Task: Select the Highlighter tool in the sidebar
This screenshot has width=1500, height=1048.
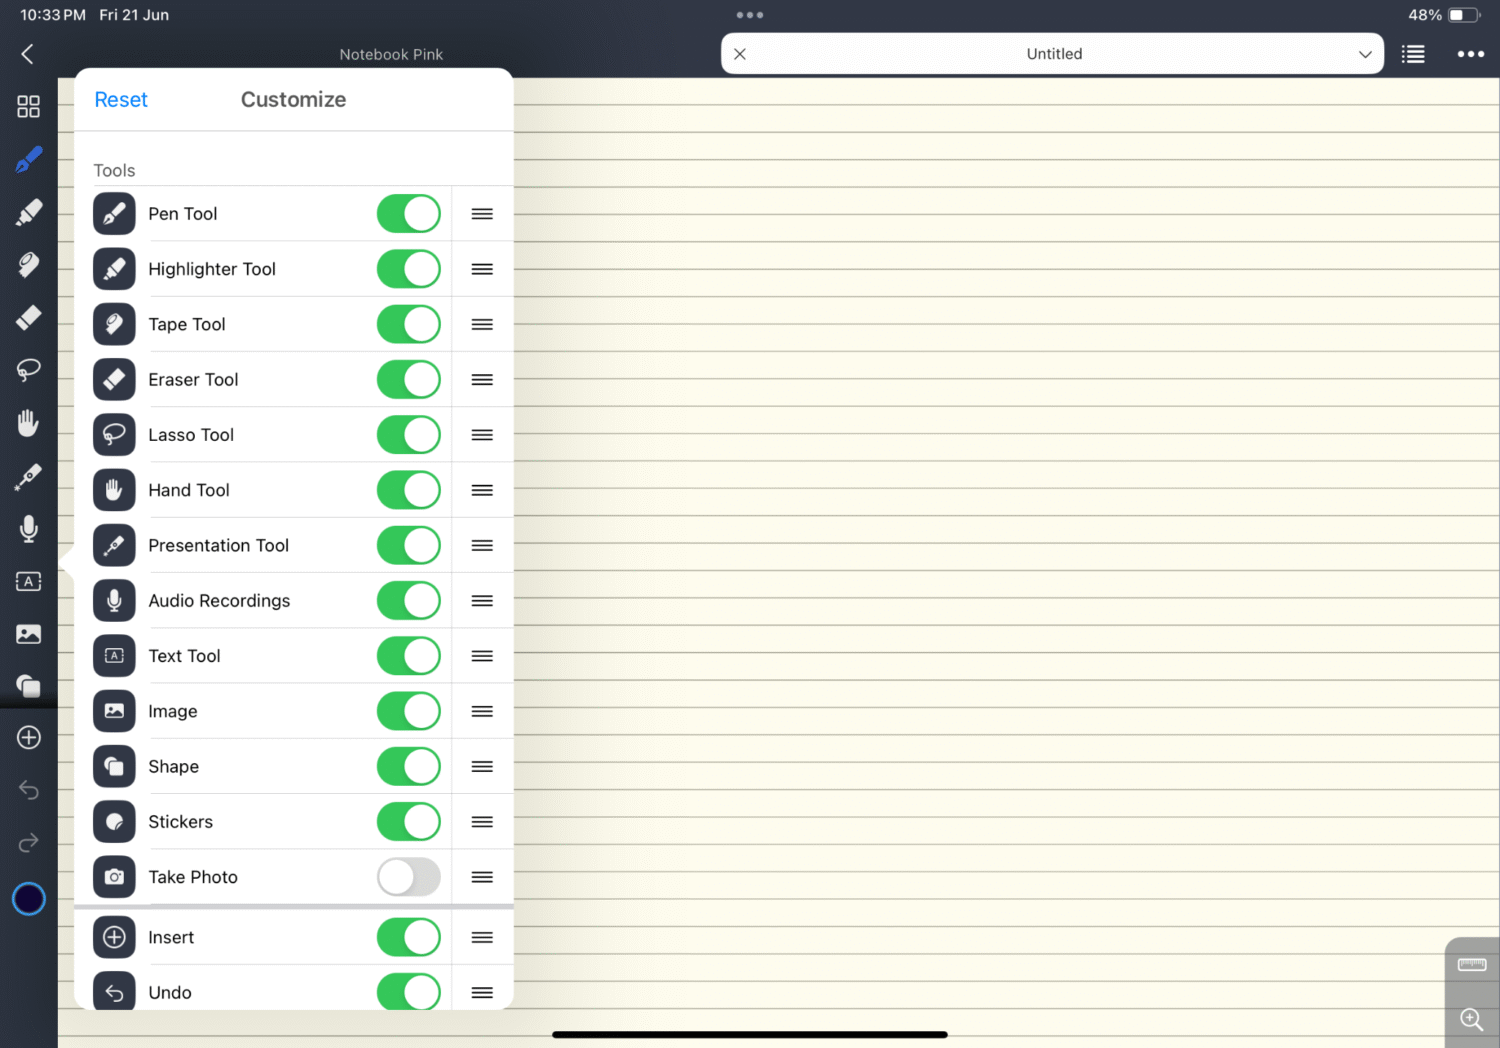Action: (x=28, y=211)
